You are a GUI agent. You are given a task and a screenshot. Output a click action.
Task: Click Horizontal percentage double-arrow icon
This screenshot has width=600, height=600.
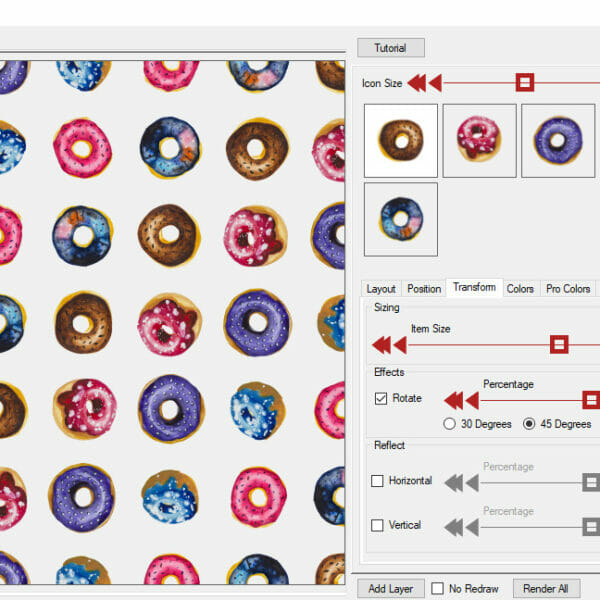[x=453, y=483]
